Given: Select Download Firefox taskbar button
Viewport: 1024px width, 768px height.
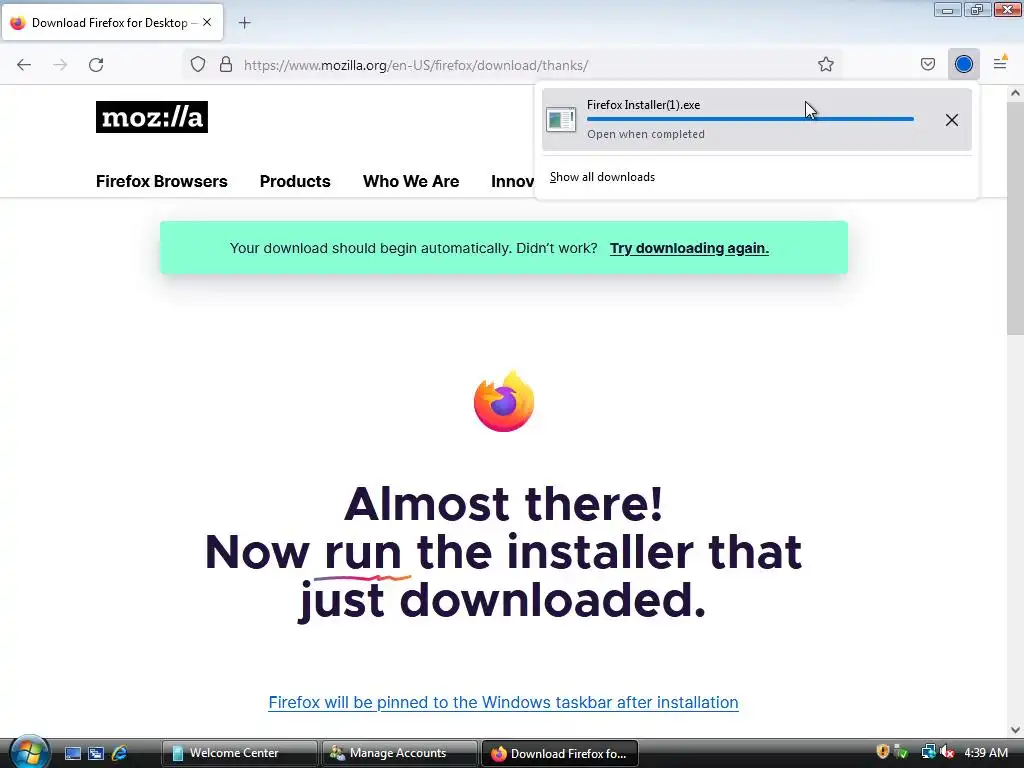Looking at the screenshot, I should tap(559, 753).
